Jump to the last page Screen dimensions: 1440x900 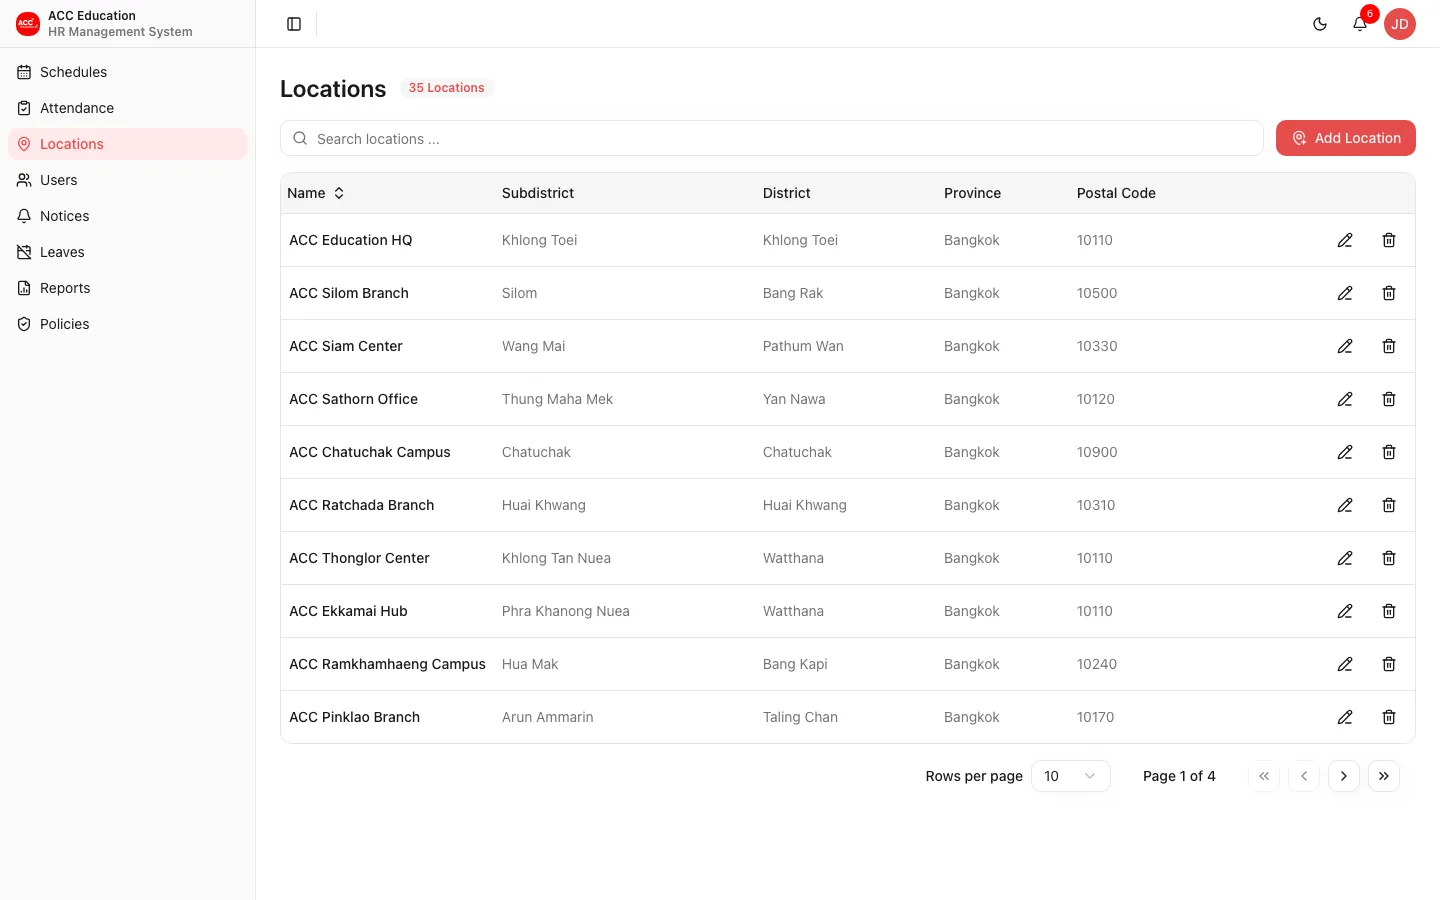(x=1384, y=776)
